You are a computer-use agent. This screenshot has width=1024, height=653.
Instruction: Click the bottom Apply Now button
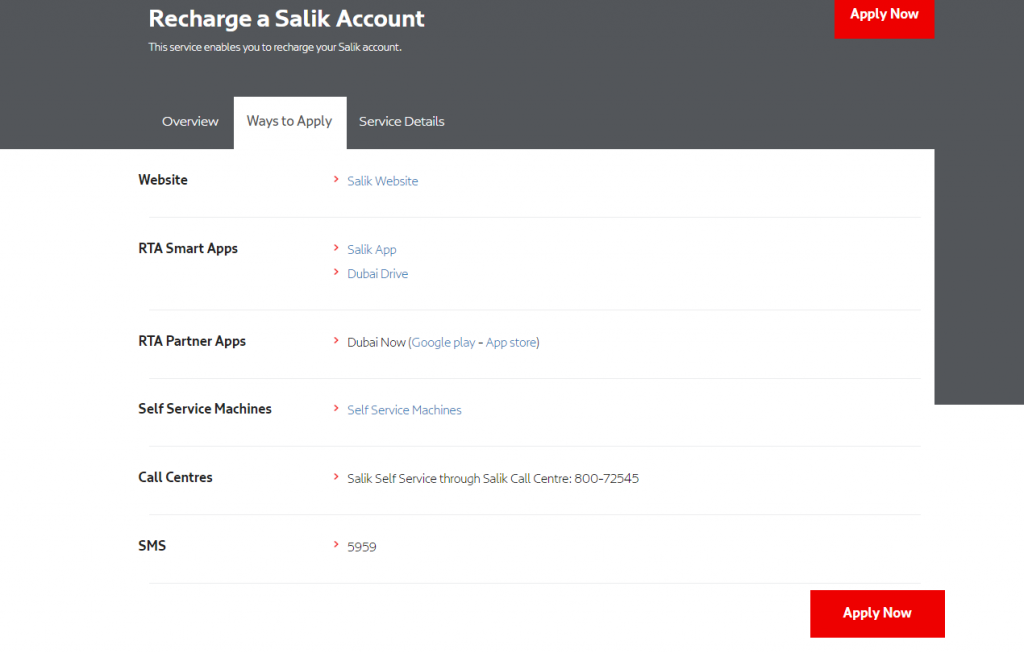[x=877, y=613]
